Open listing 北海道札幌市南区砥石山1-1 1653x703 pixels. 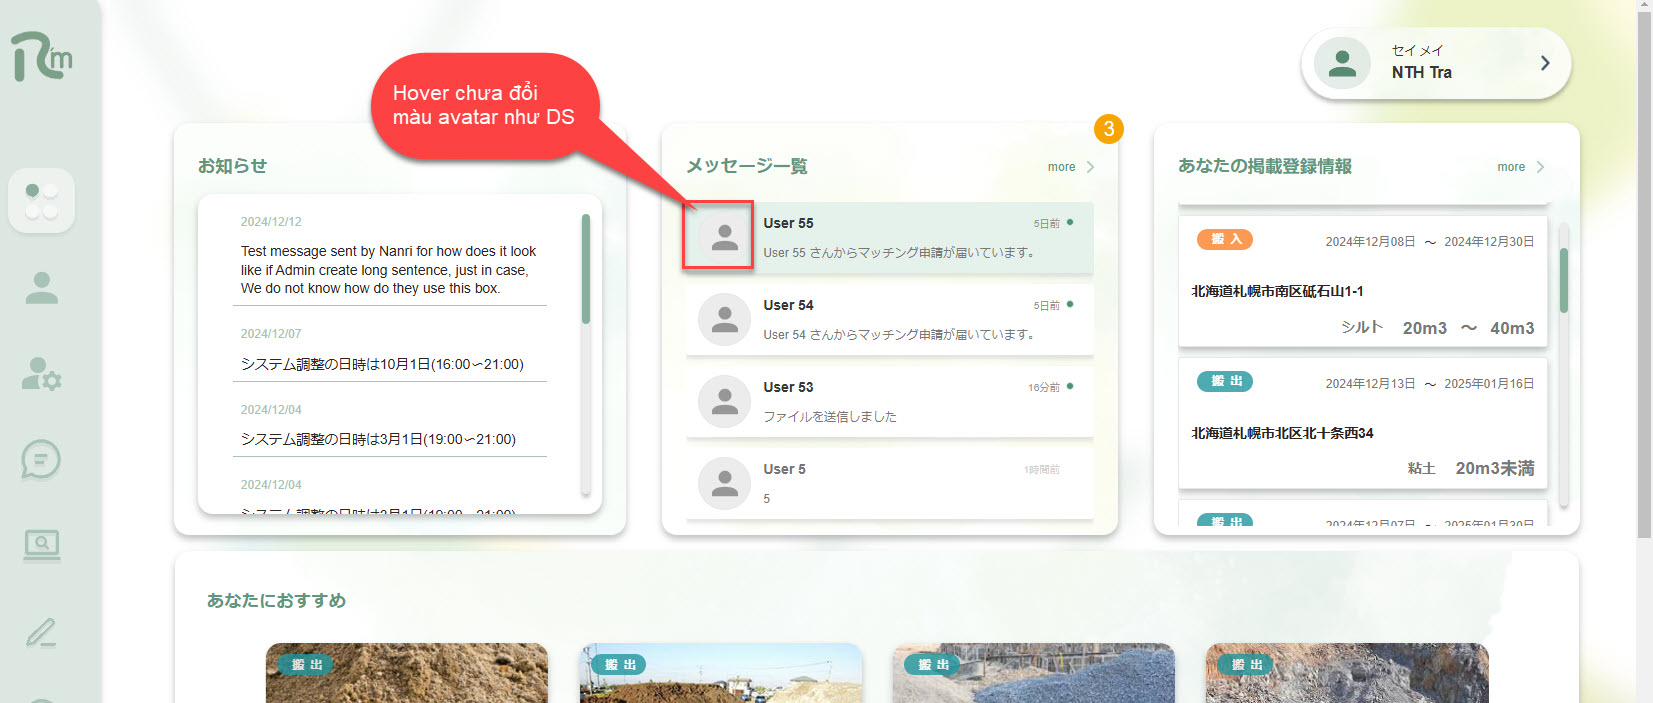1362,291
